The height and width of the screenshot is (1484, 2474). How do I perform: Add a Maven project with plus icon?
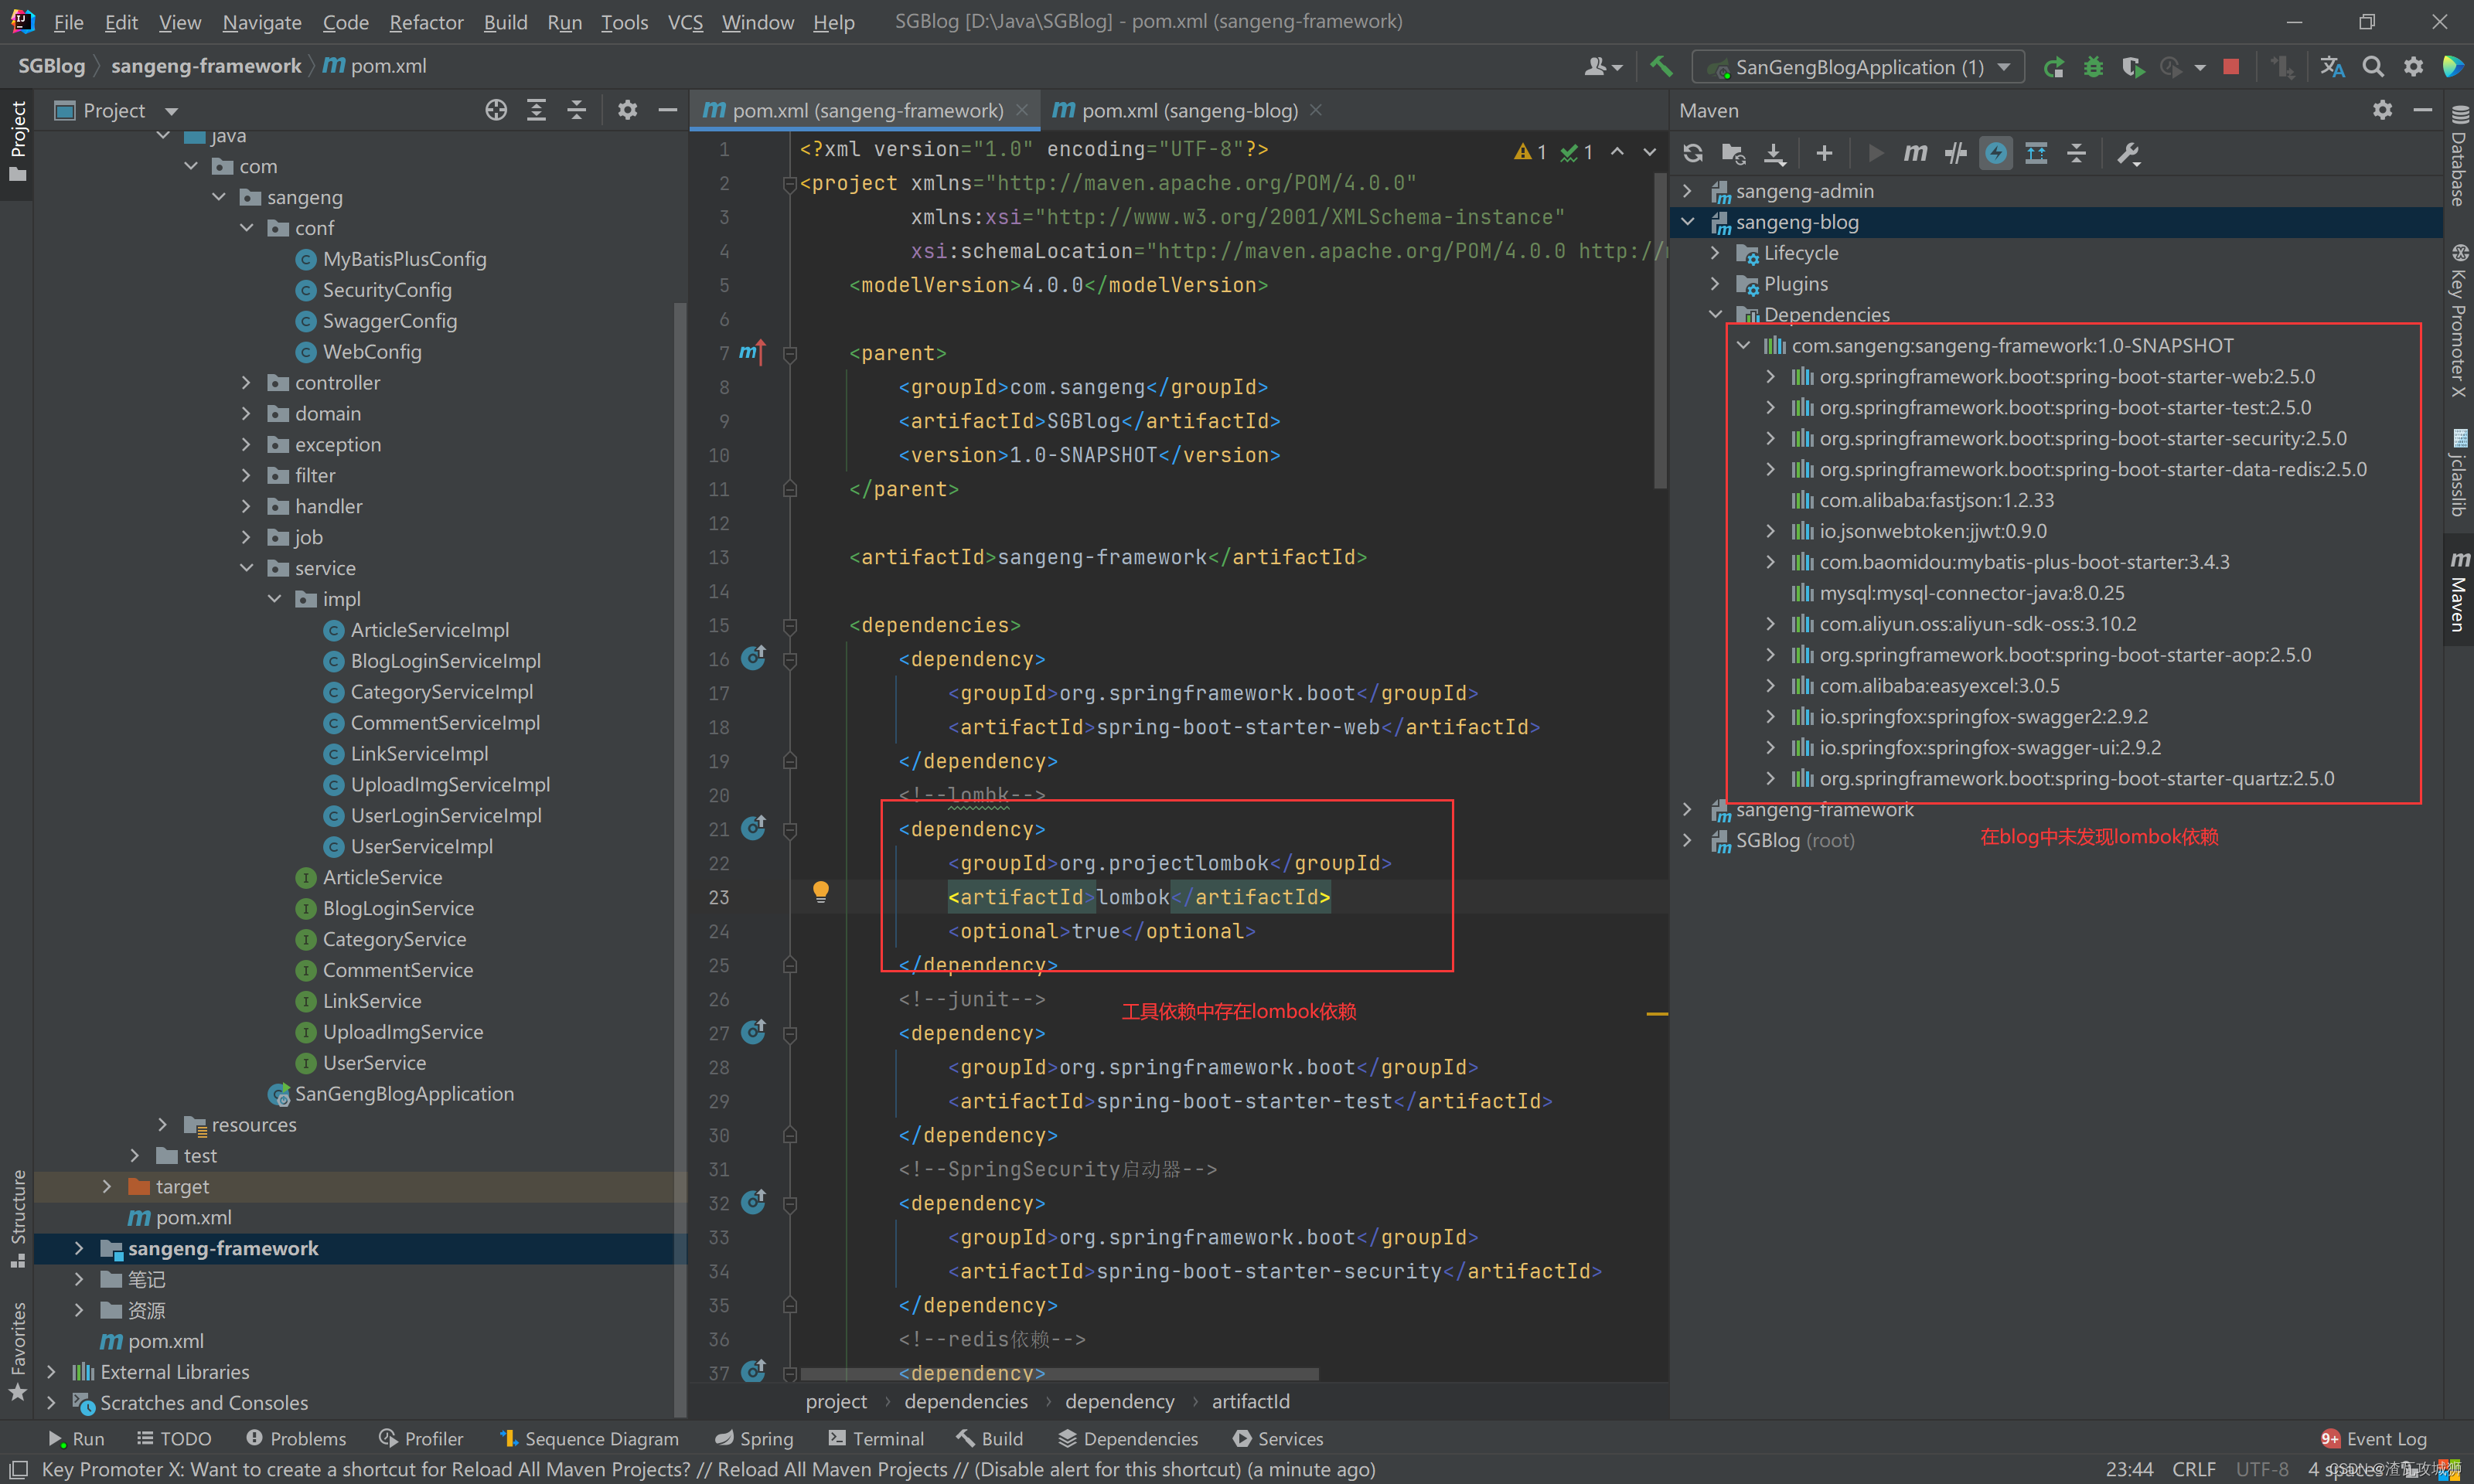[1824, 153]
